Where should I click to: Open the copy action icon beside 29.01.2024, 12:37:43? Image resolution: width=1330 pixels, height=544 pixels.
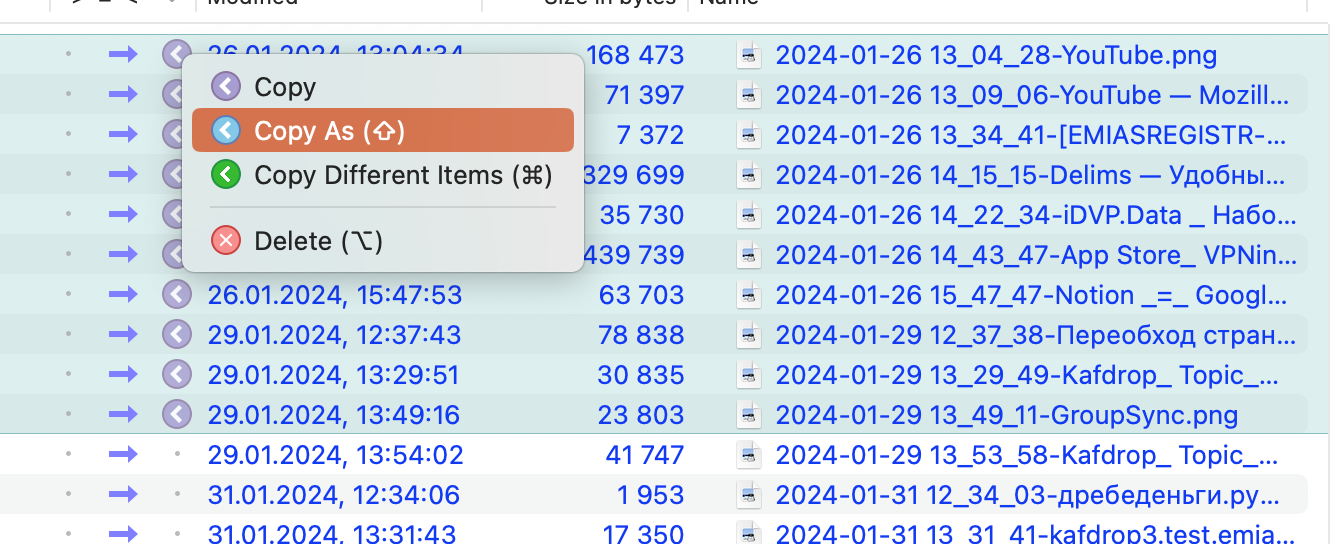point(177,334)
